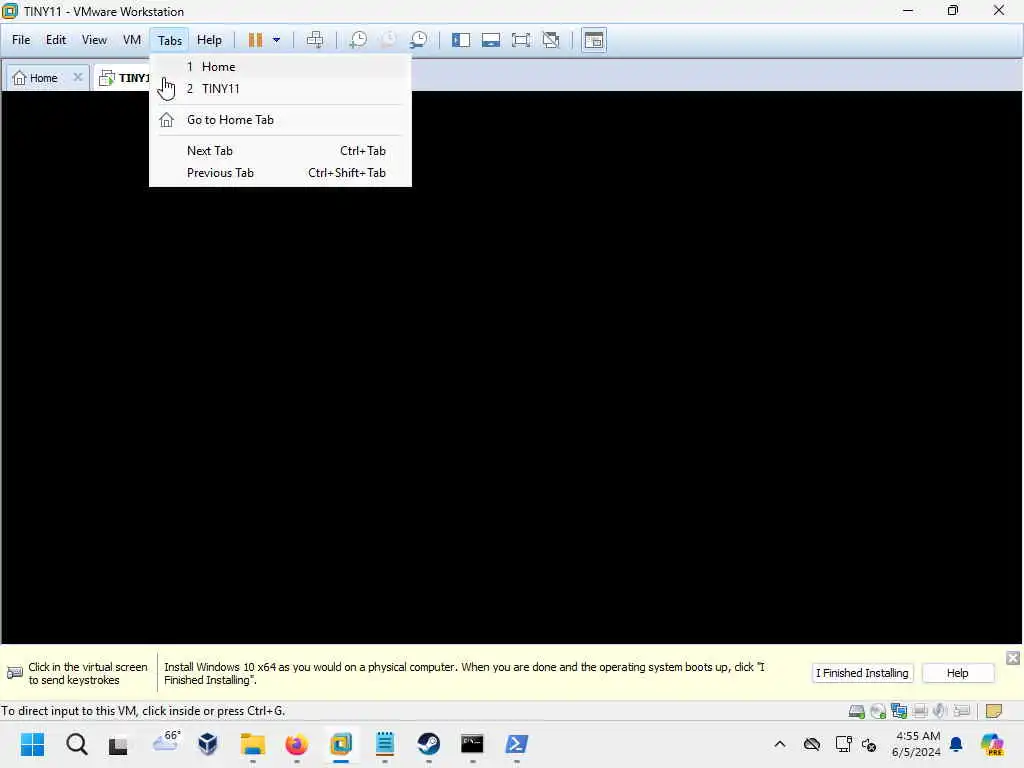The width and height of the screenshot is (1024, 768).
Task: Click the sound card status icon
Action: pos(940,711)
